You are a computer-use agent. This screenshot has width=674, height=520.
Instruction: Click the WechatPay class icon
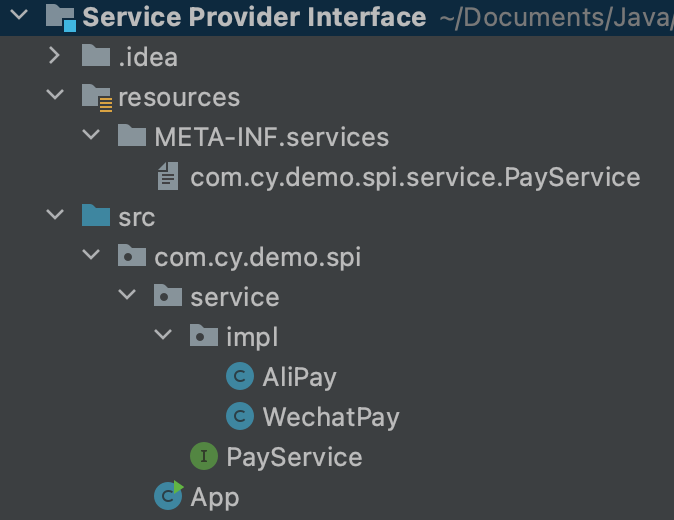[240, 417]
